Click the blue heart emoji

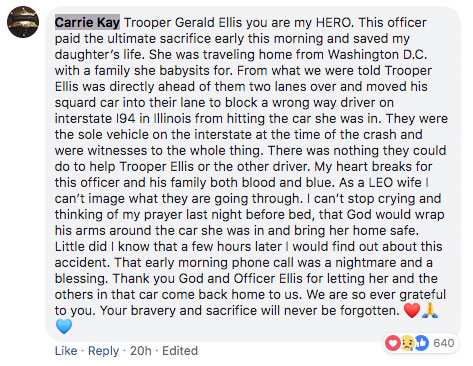(64, 326)
